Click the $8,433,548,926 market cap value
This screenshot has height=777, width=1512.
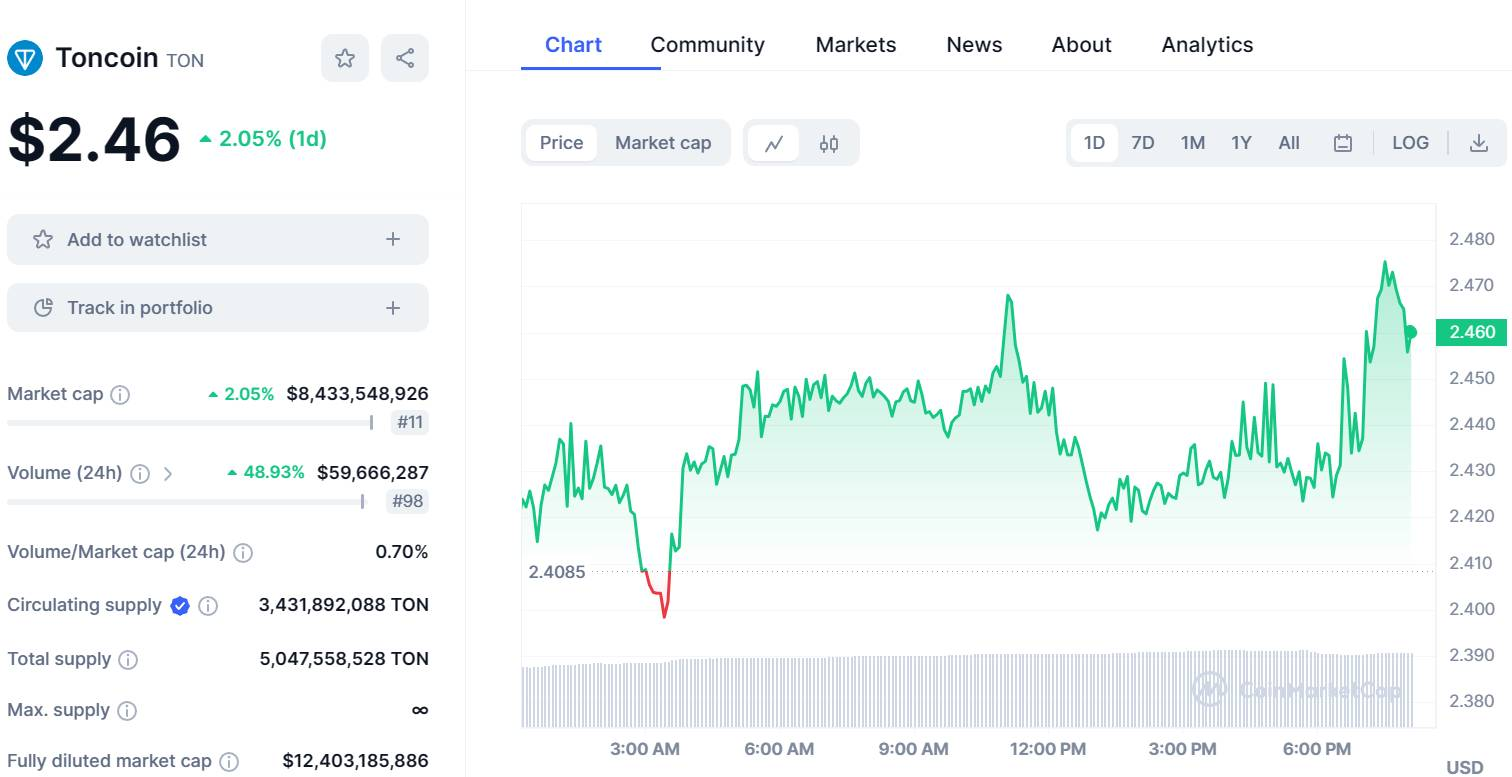[357, 394]
